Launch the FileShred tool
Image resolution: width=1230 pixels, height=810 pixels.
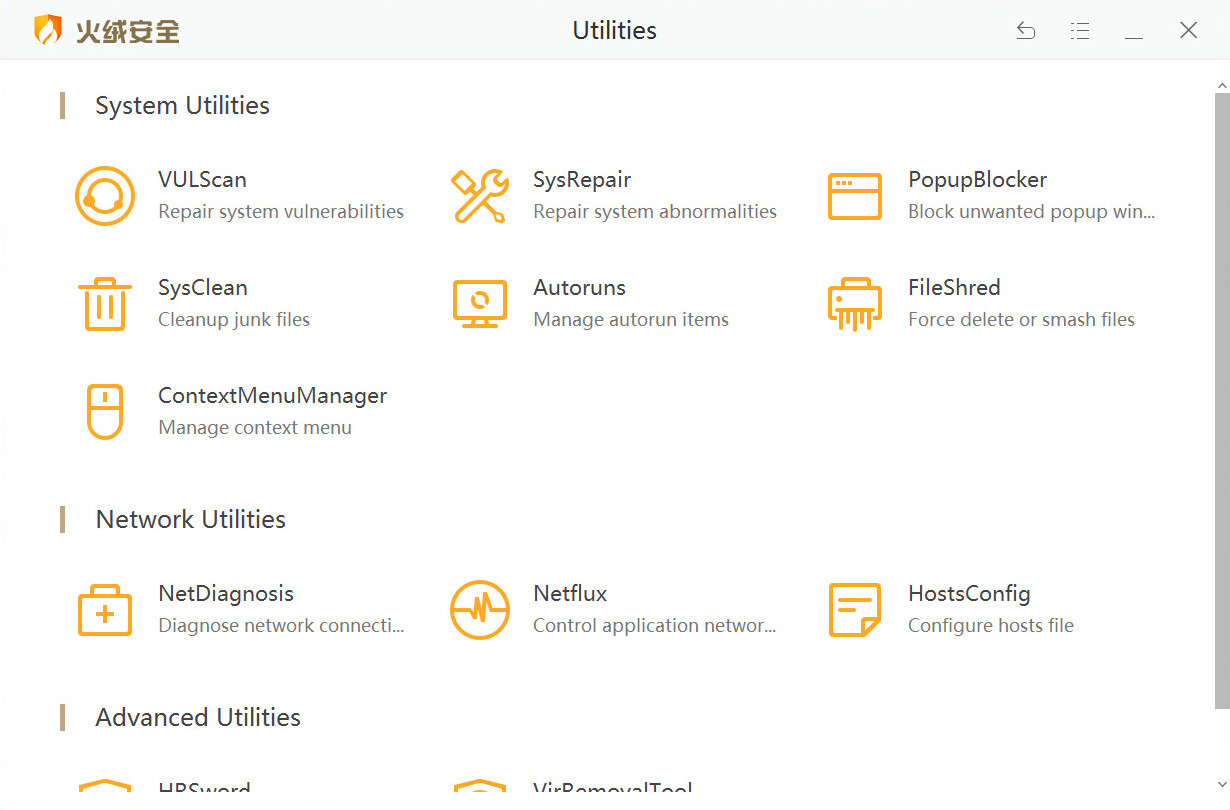tap(855, 303)
